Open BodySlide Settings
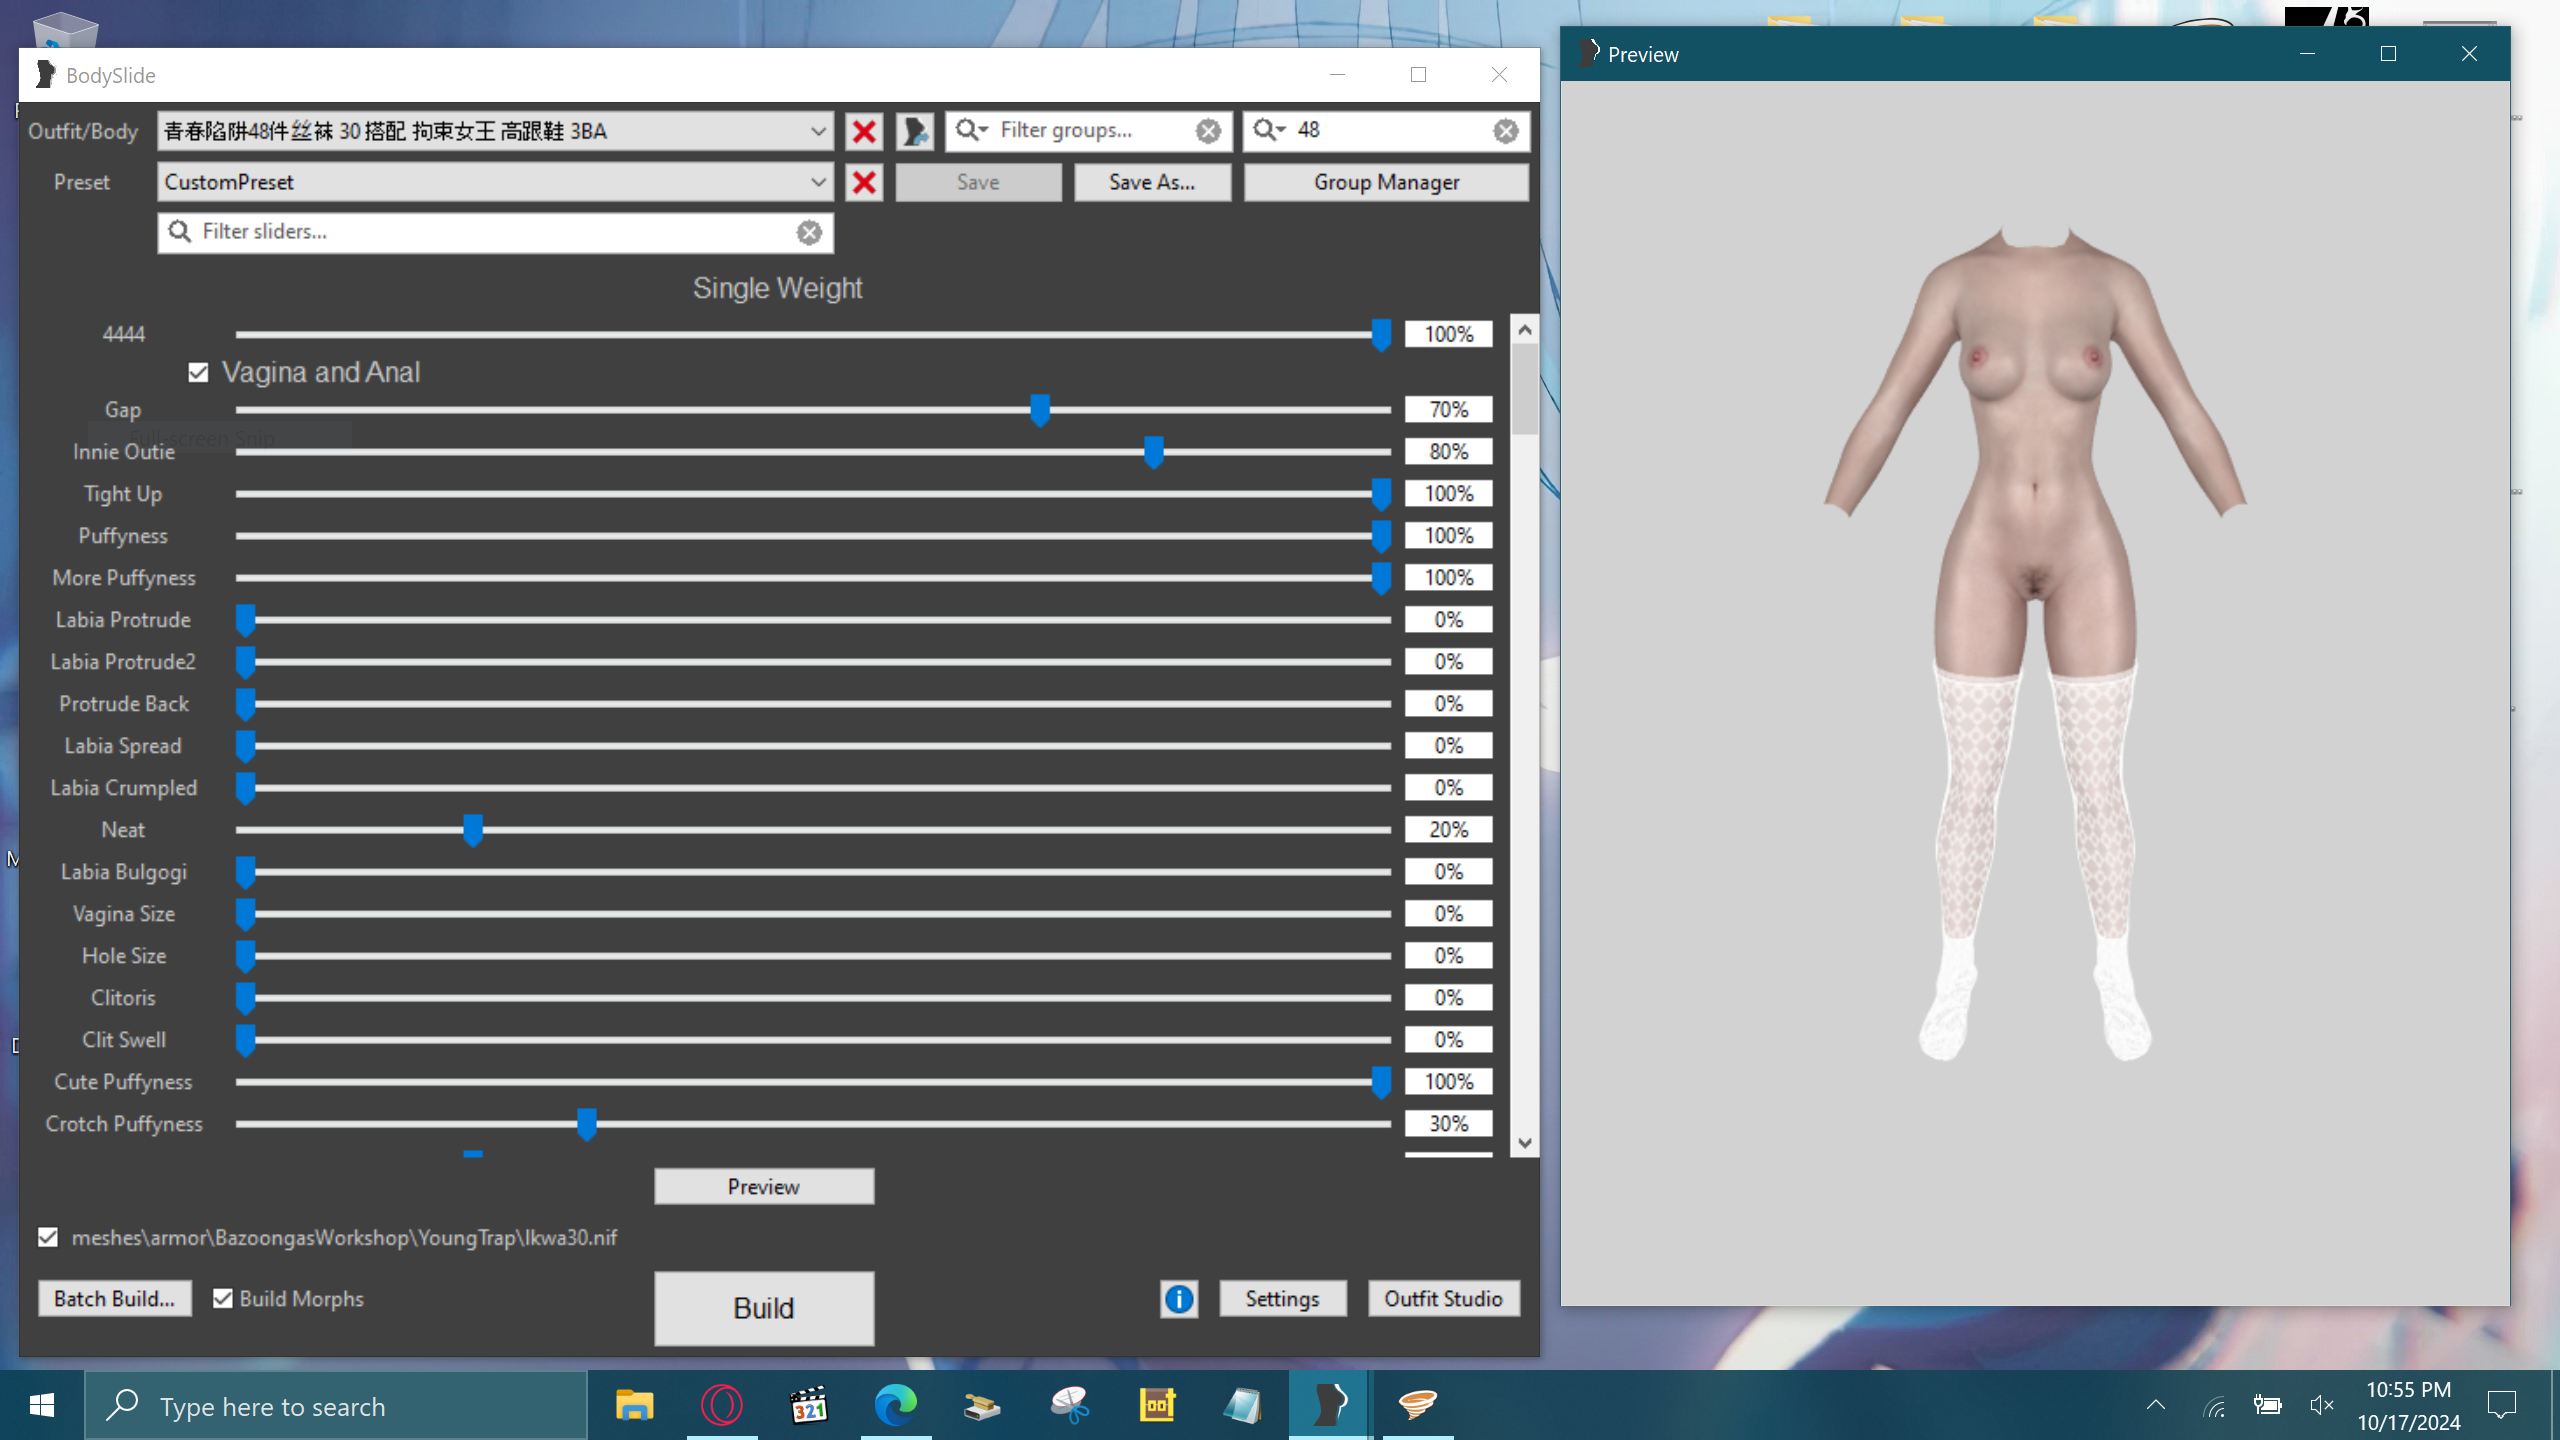The width and height of the screenshot is (2560, 1440). pos(1283,1298)
